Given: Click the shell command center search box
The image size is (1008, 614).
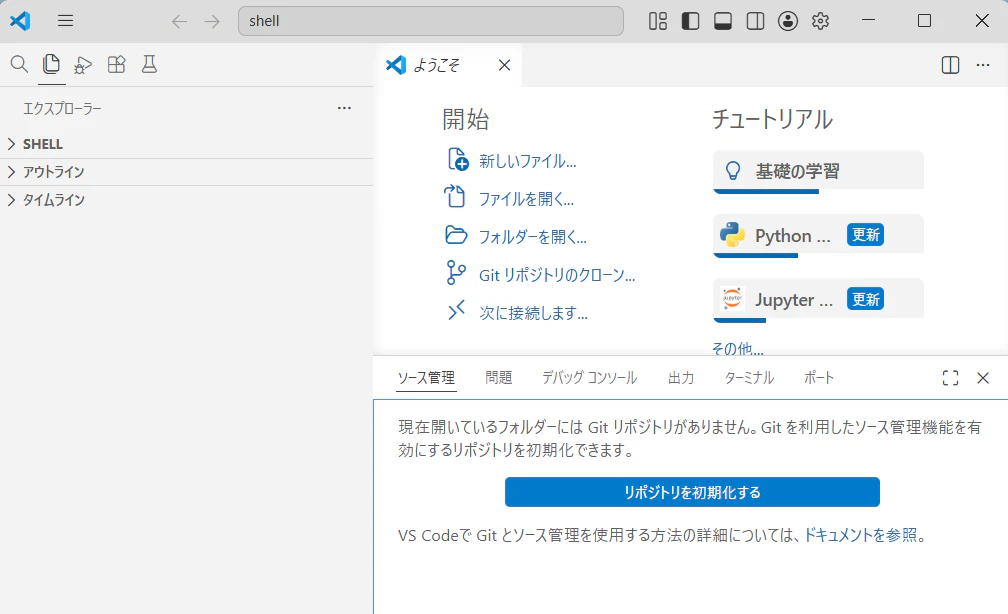Looking at the screenshot, I should pos(431,21).
